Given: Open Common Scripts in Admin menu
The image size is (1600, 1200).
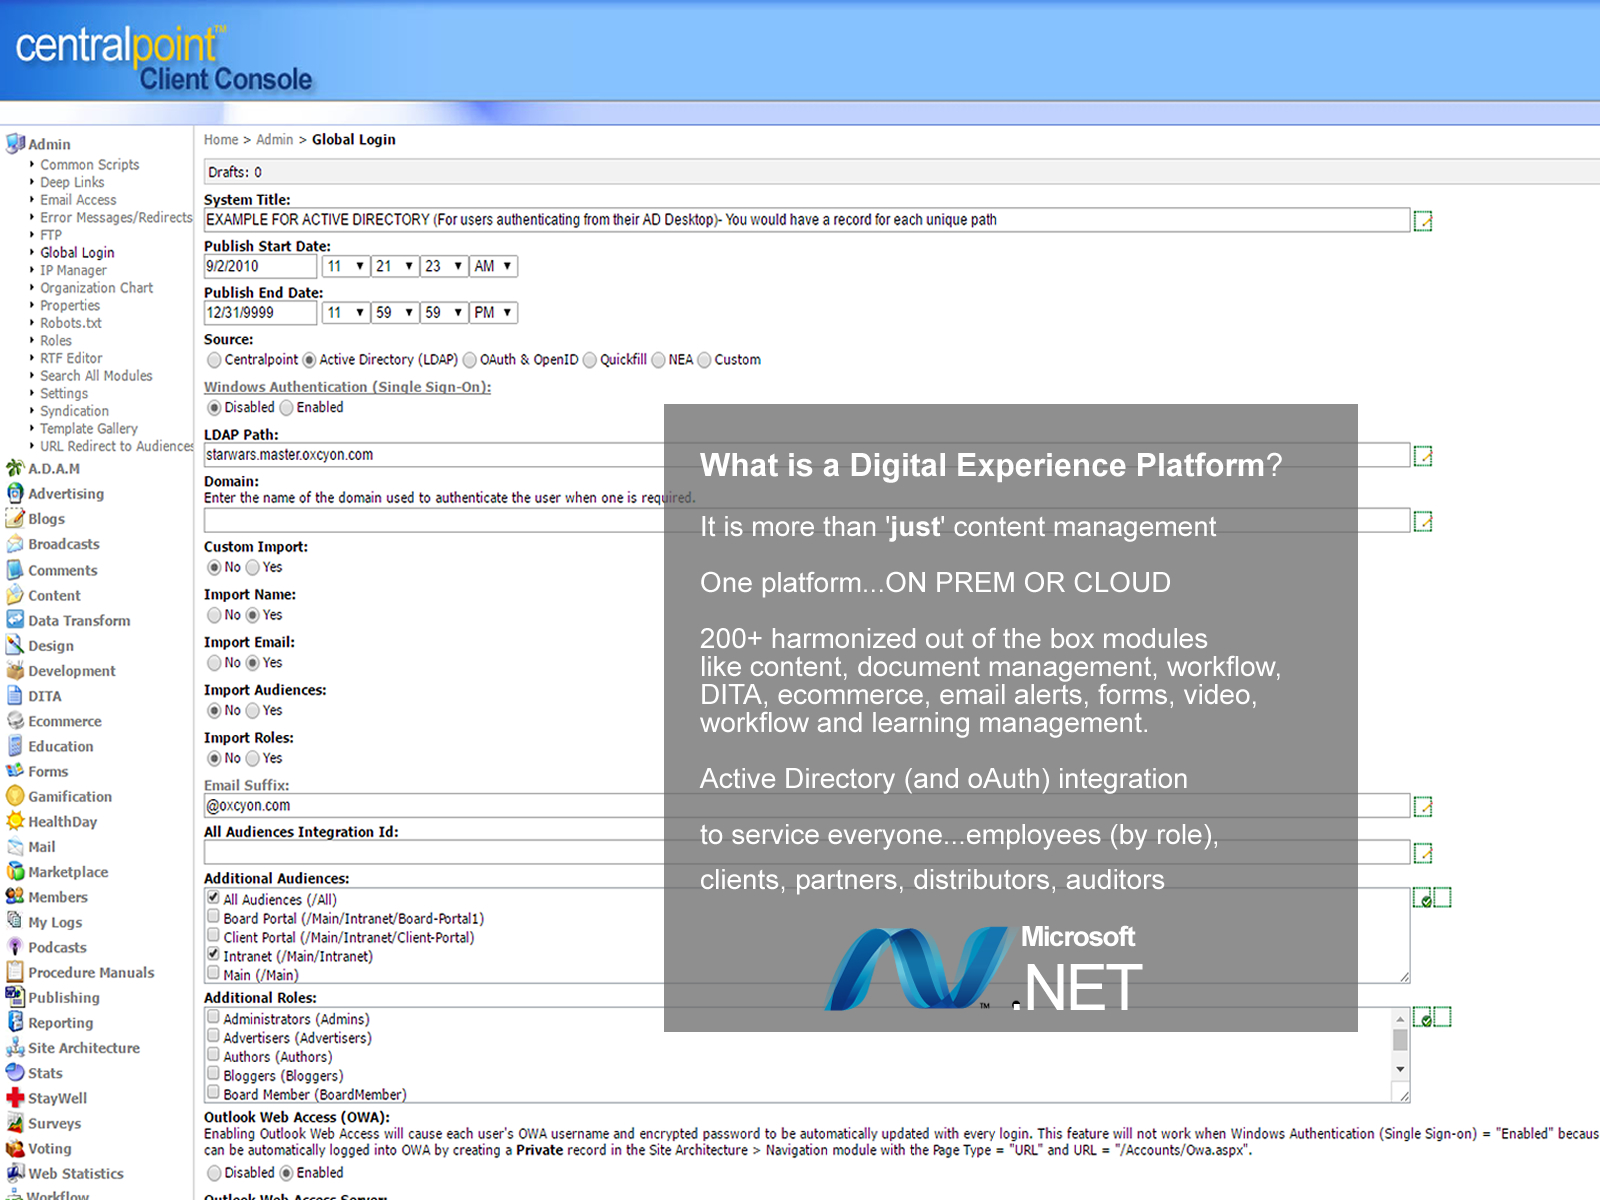Looking at the screenshot, I should click(x=89, y=165).
